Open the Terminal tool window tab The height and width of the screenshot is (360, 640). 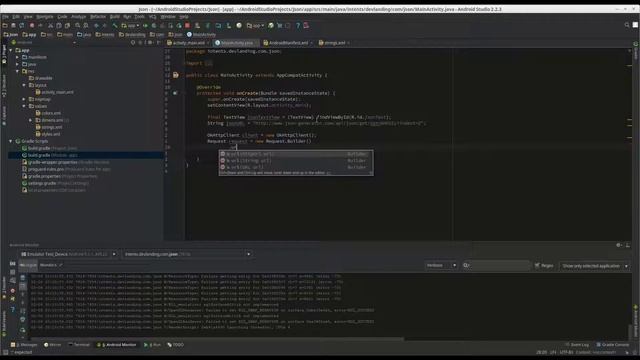[x=79, y=344]
